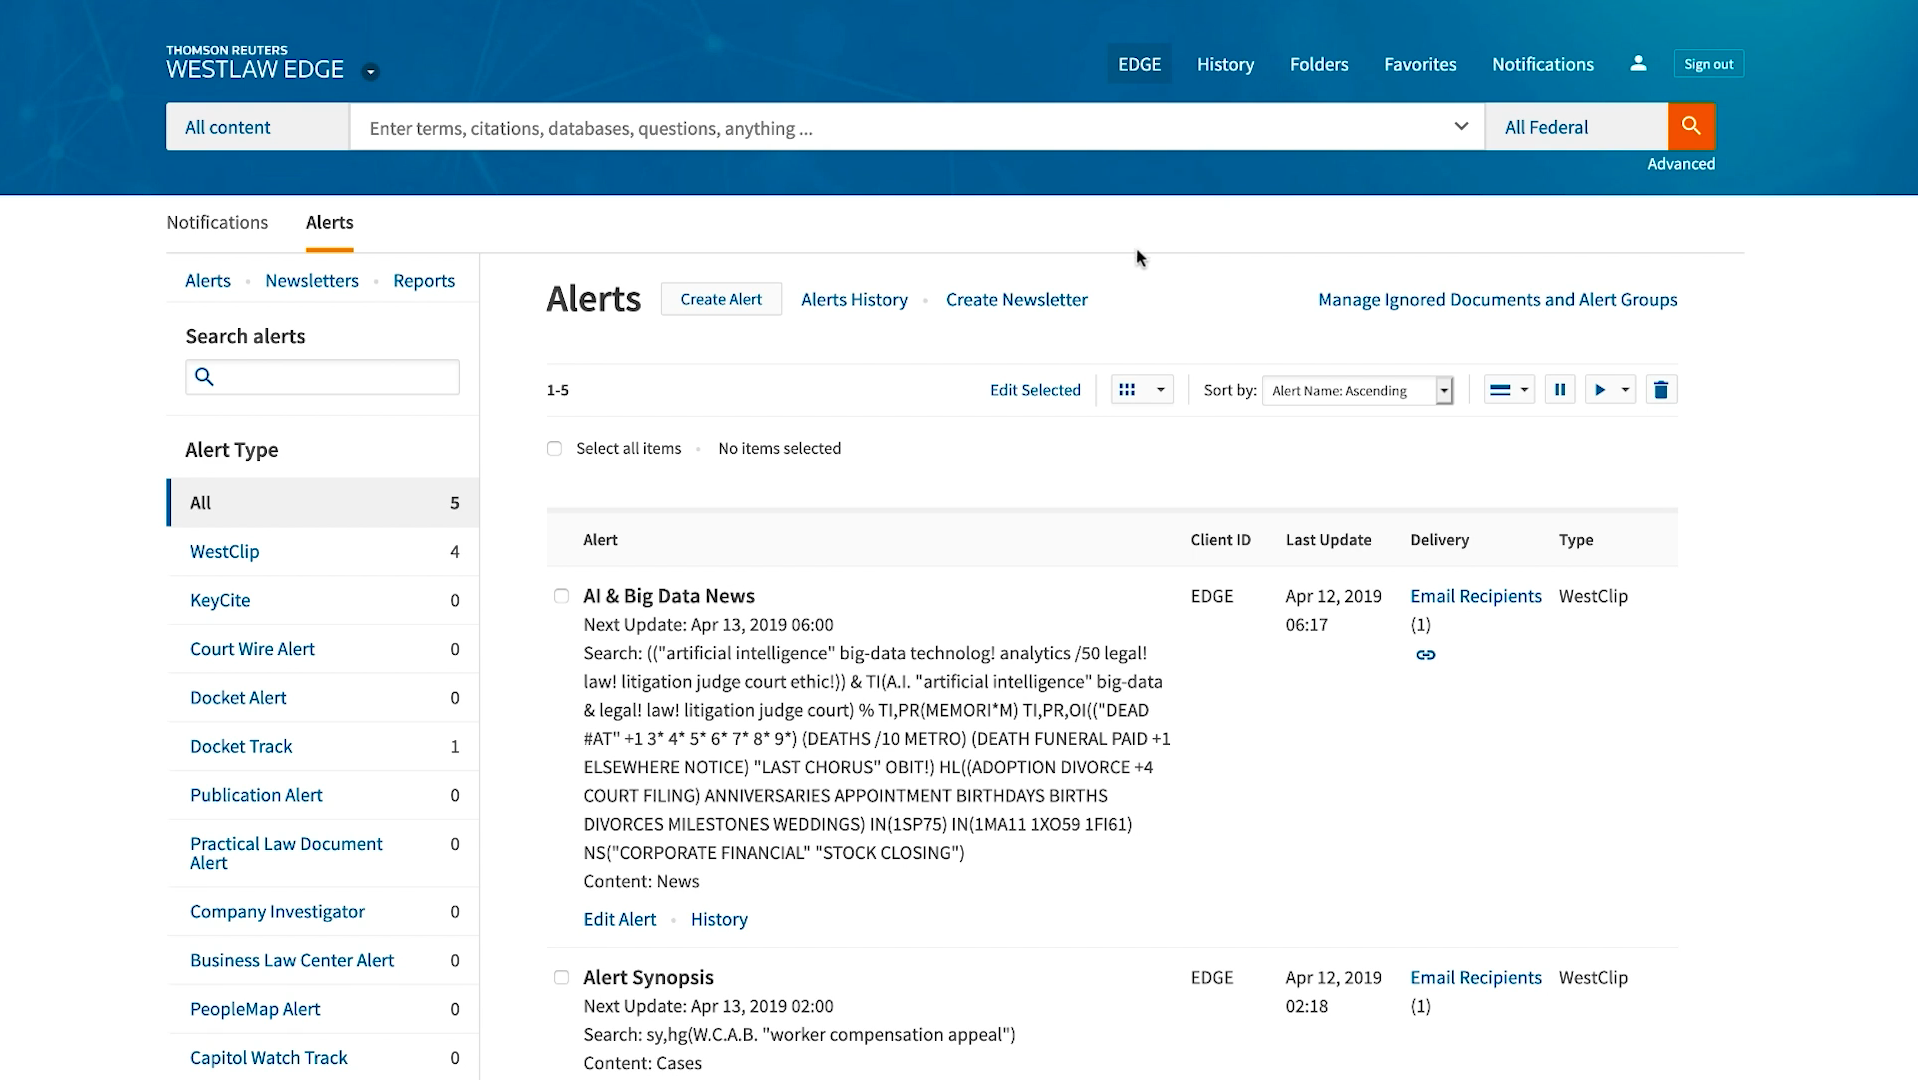This screenshot has width=1918, height=1080.
Task: Open Manage Ignored Documents and Alert Groups
Action: [x=1497, y=300]
